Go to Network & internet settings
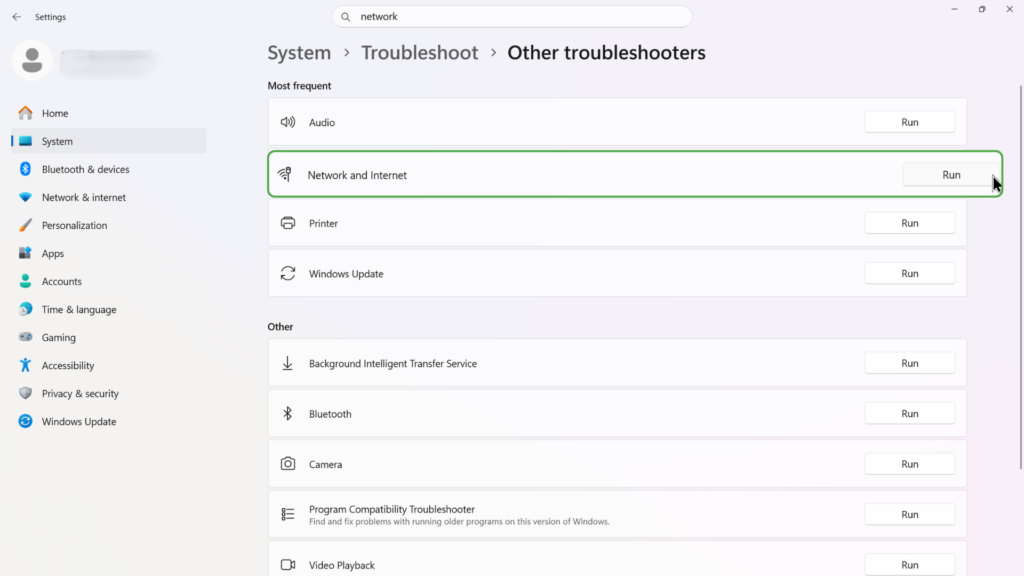 pyautogui.click(x=108, y=197)
